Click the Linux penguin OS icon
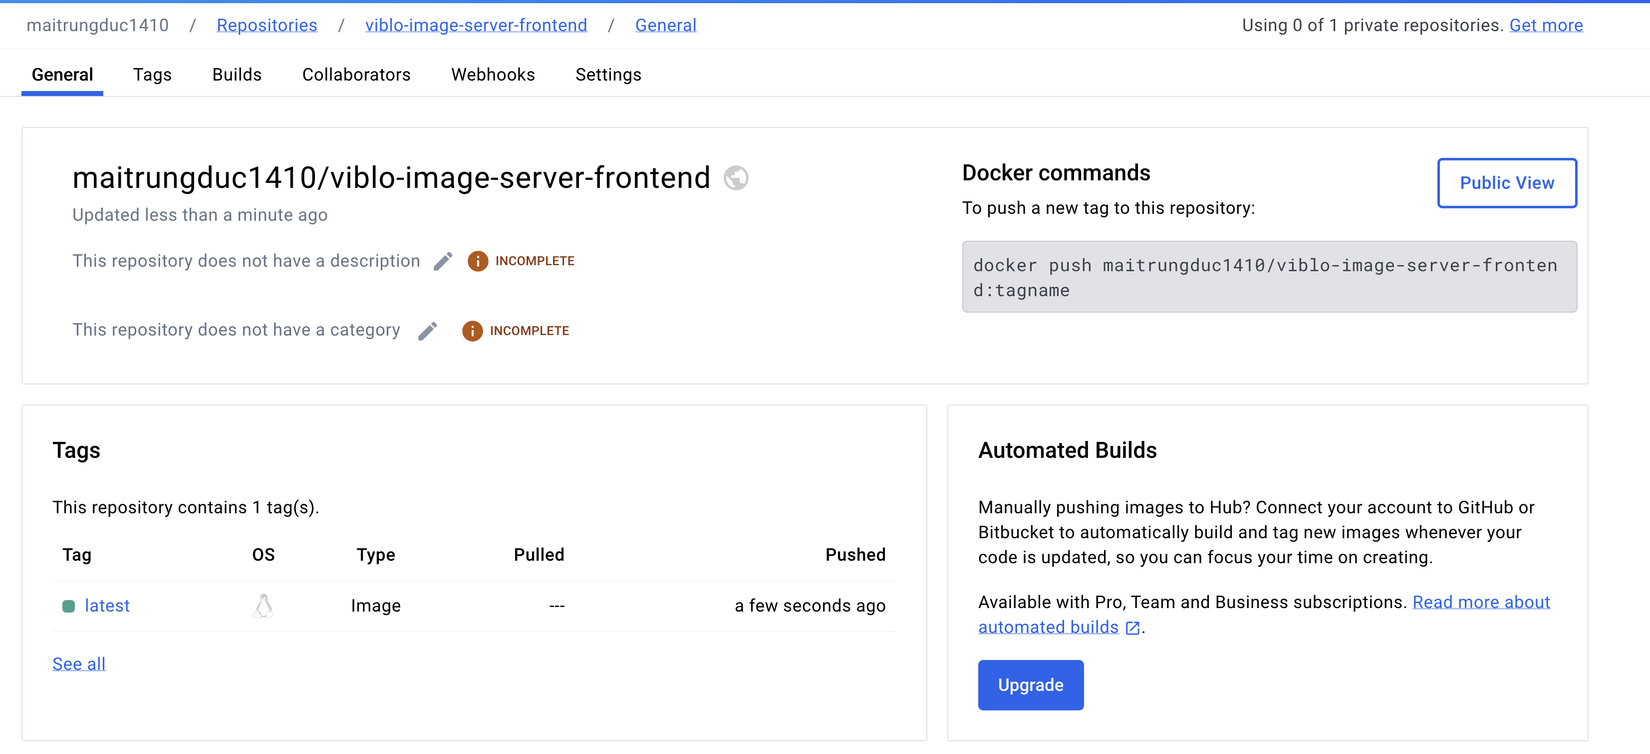The width and height of the screenshot is (1650, 754). (x=263, y=606)
